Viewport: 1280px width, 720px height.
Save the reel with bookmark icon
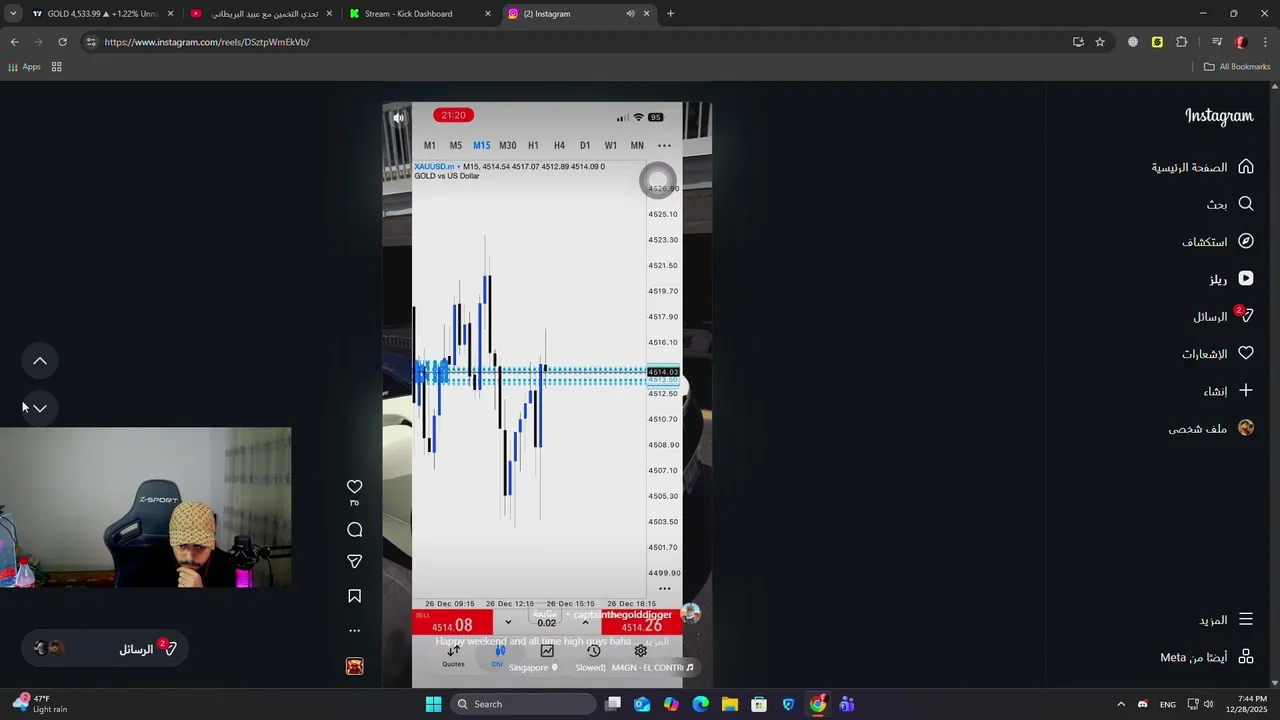354,596
